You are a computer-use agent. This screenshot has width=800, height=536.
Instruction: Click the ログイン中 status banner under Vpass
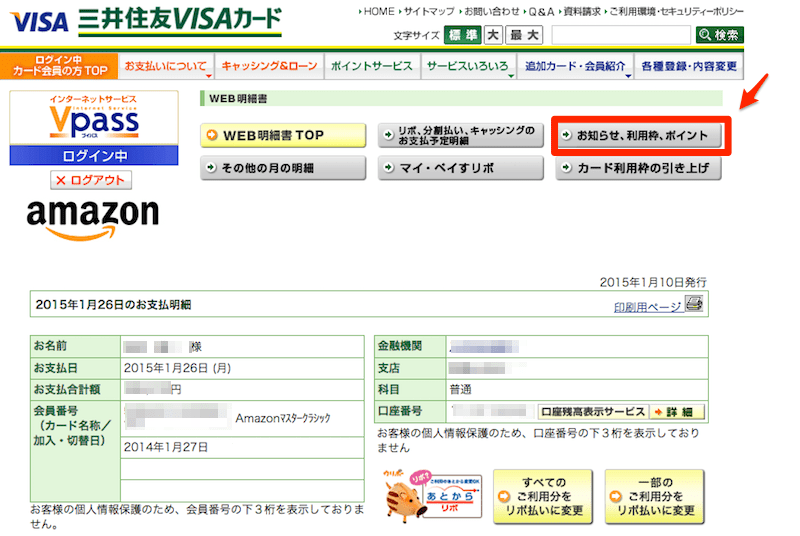click(94, 156)
